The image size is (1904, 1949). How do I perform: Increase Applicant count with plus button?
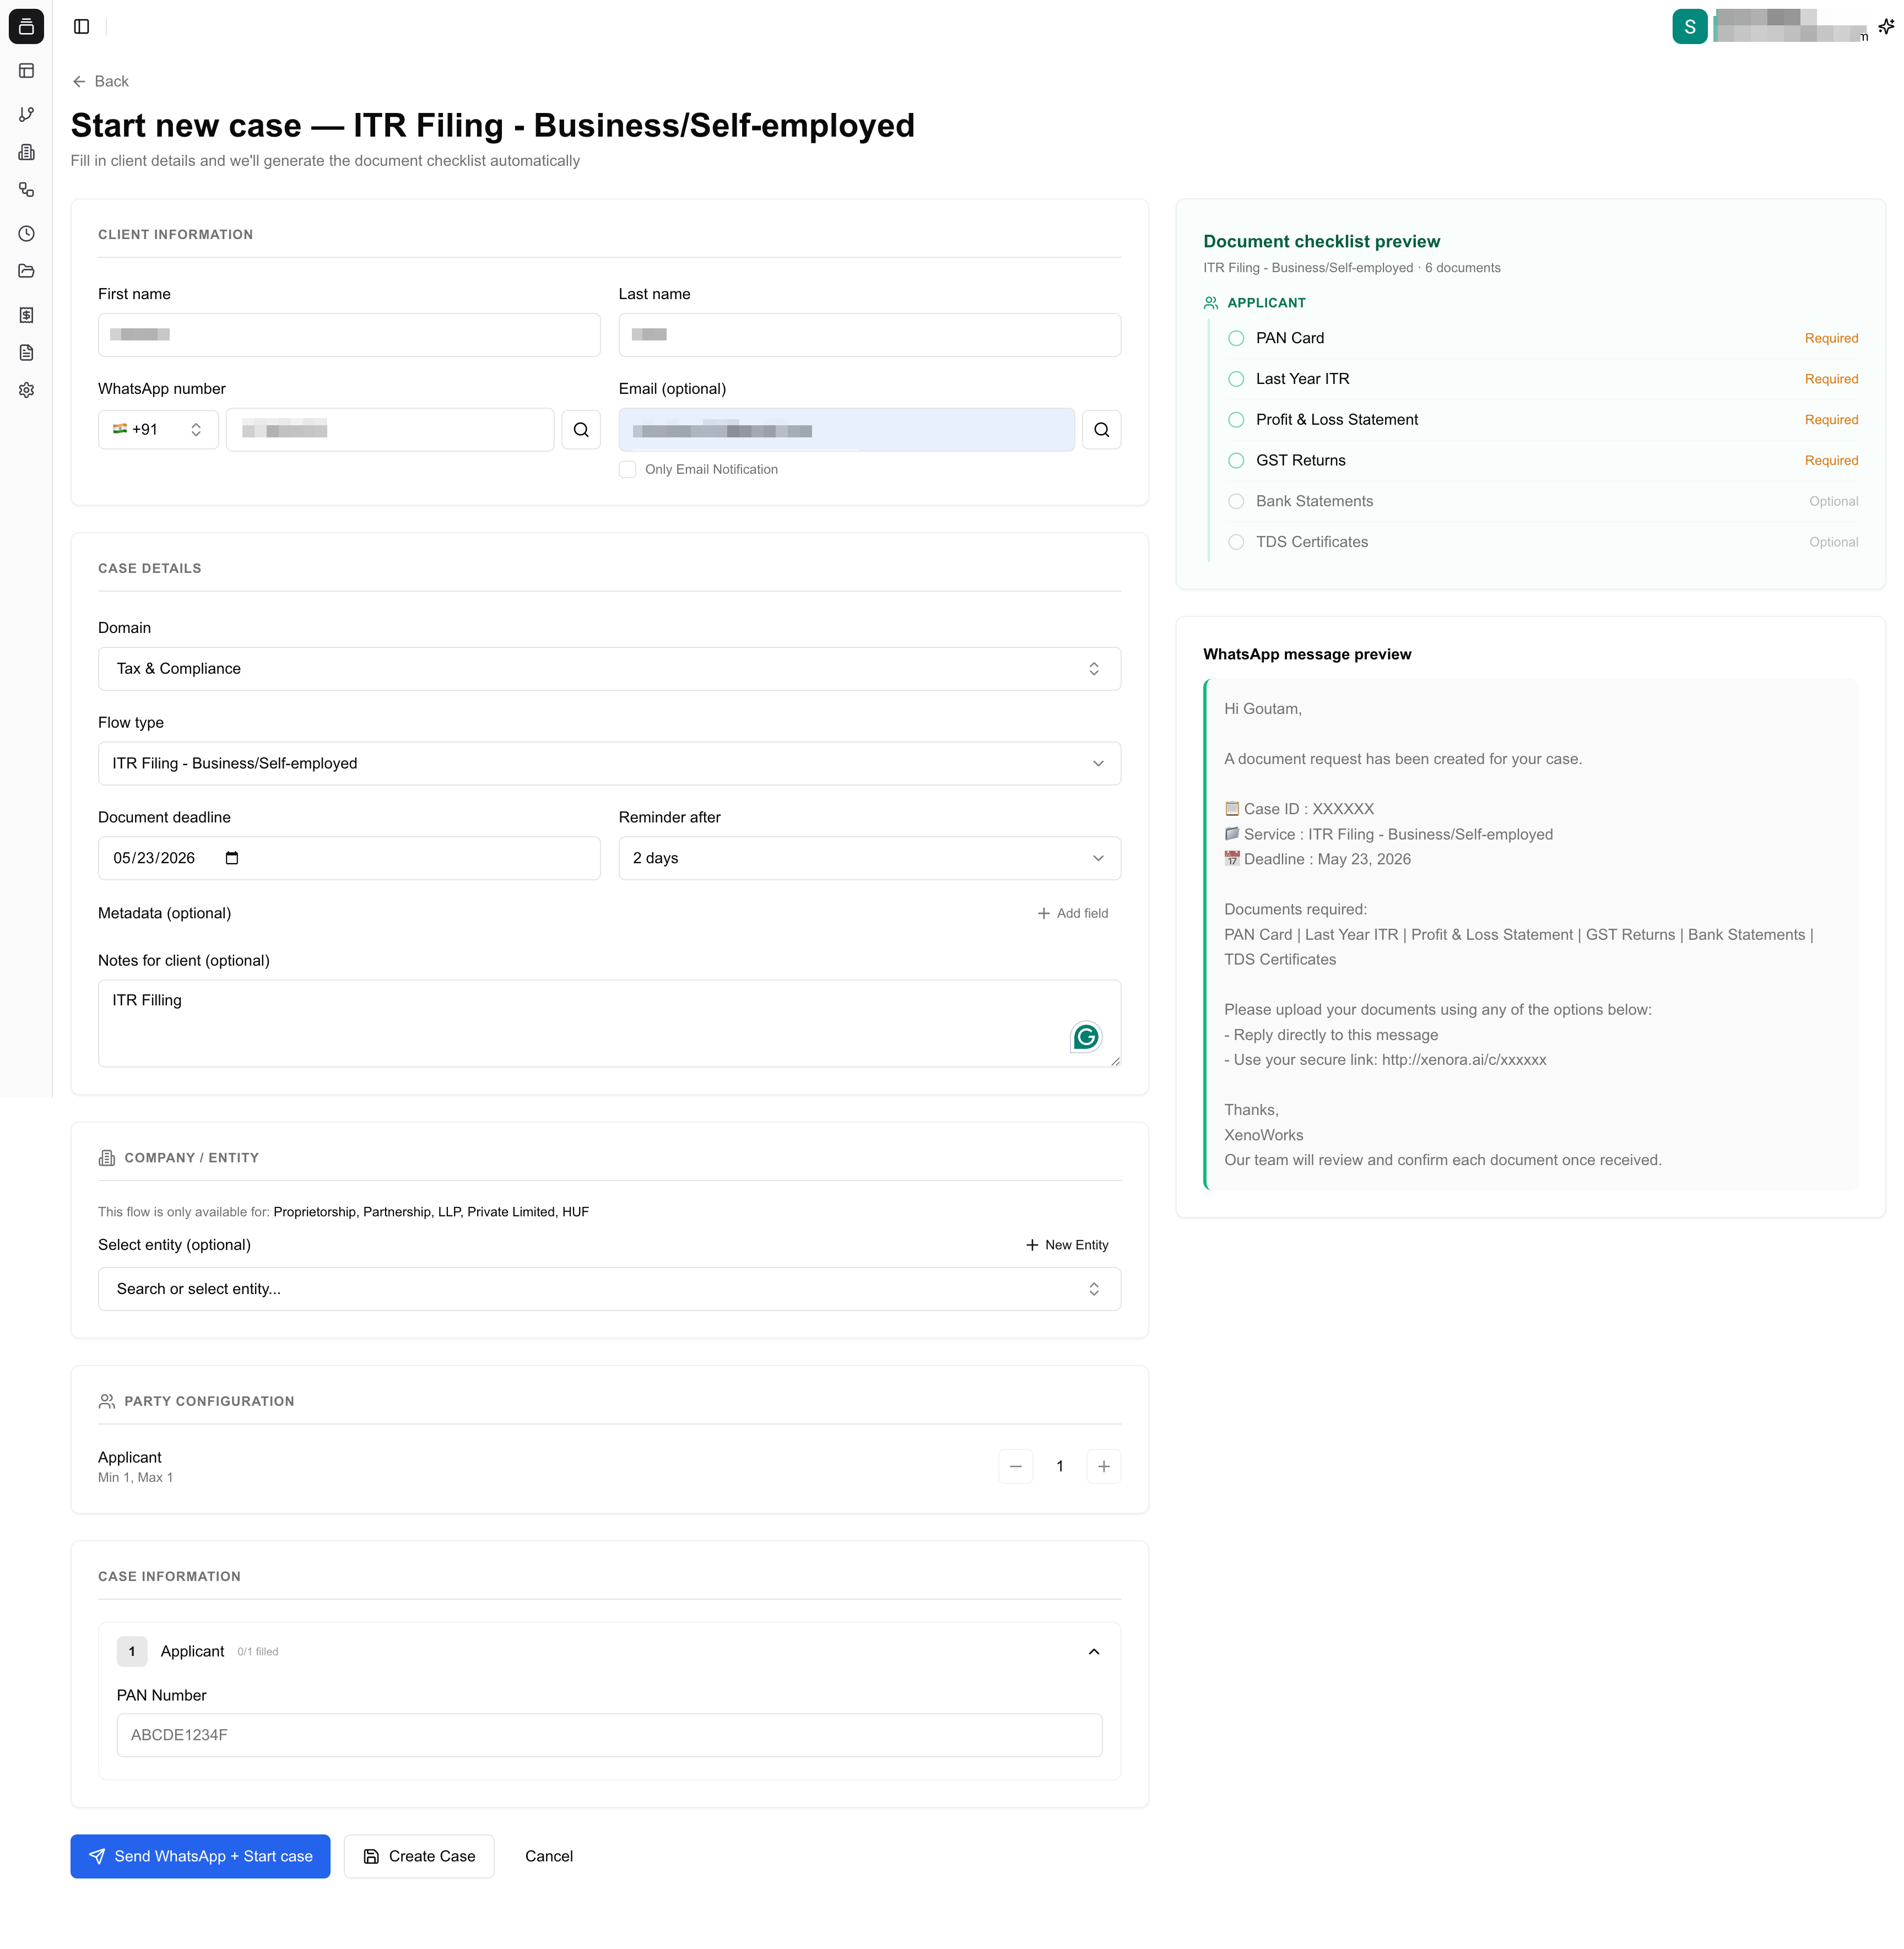point(1103,1467)
